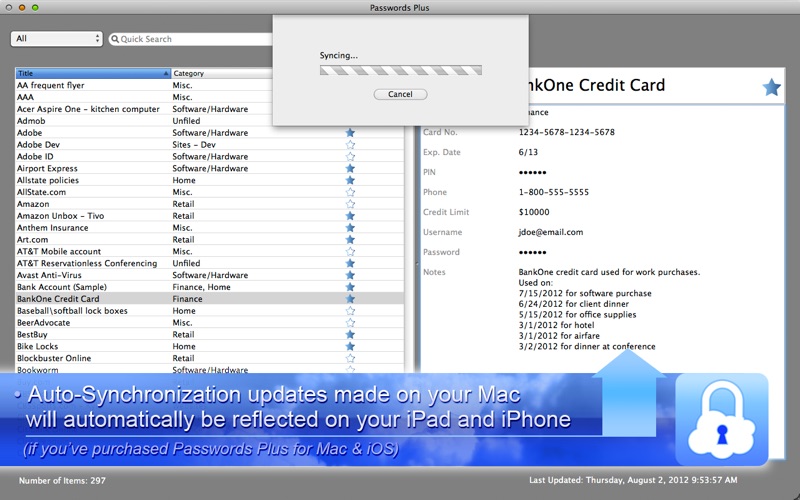Toggle favorite star for Airport Express row
The width and height of the screenshot is (800, 500).
350,168
